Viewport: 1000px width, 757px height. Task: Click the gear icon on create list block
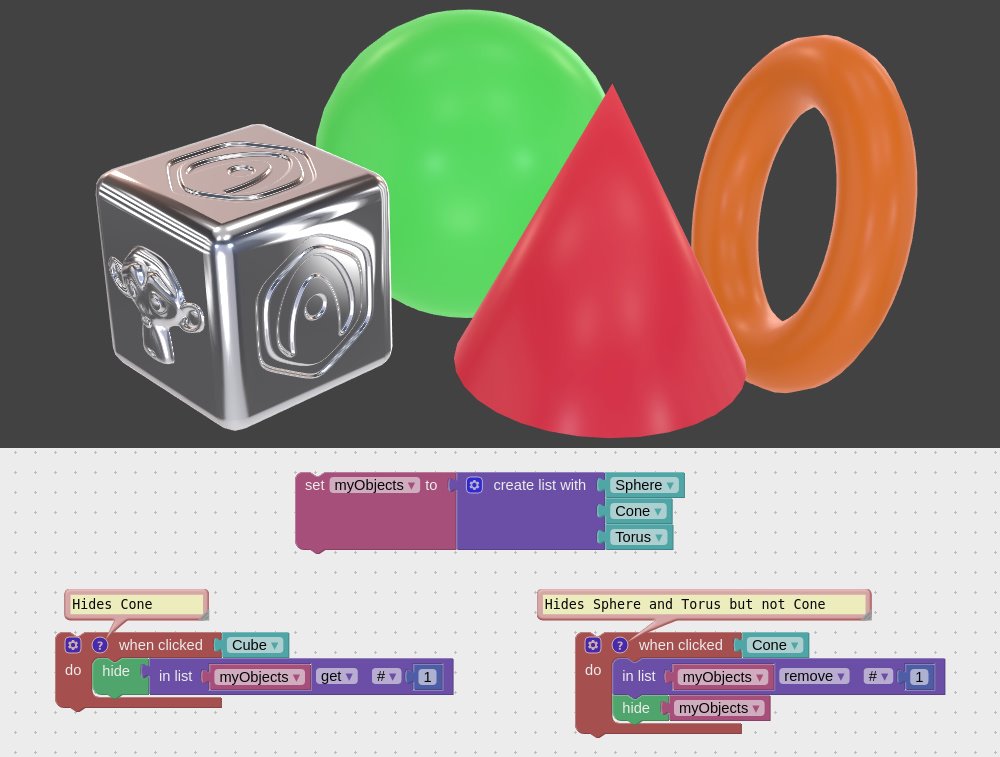(474, 485)
